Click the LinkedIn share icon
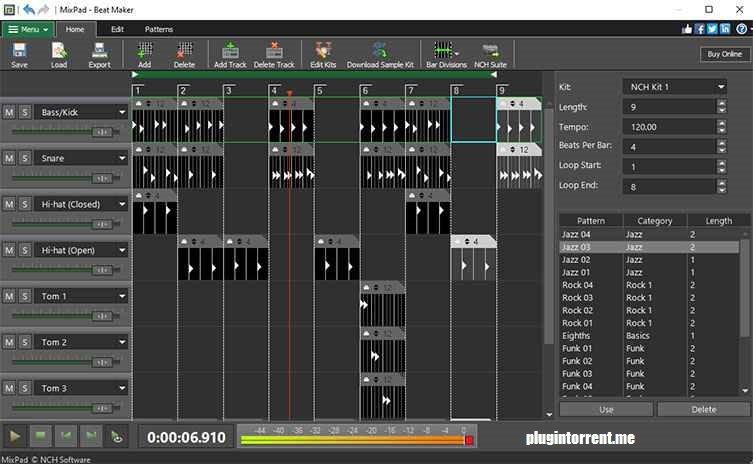This screenshot has width=753, height=464. click(725, 29)
